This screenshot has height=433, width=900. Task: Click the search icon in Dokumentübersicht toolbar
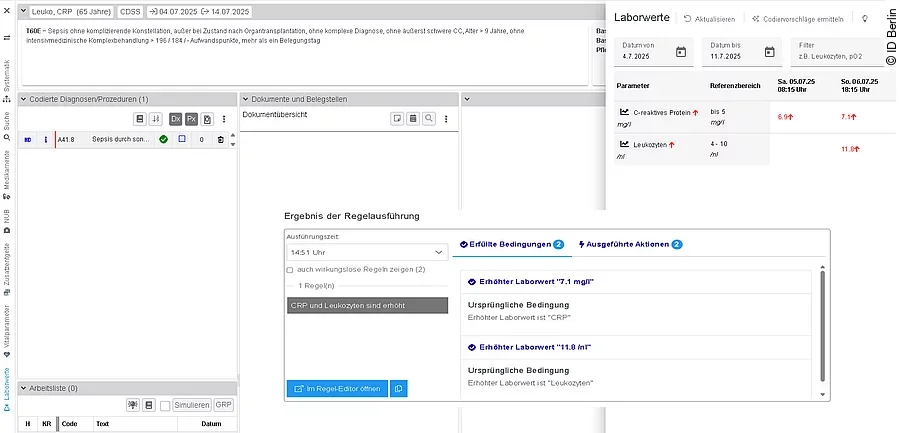(x=428, y=118)
